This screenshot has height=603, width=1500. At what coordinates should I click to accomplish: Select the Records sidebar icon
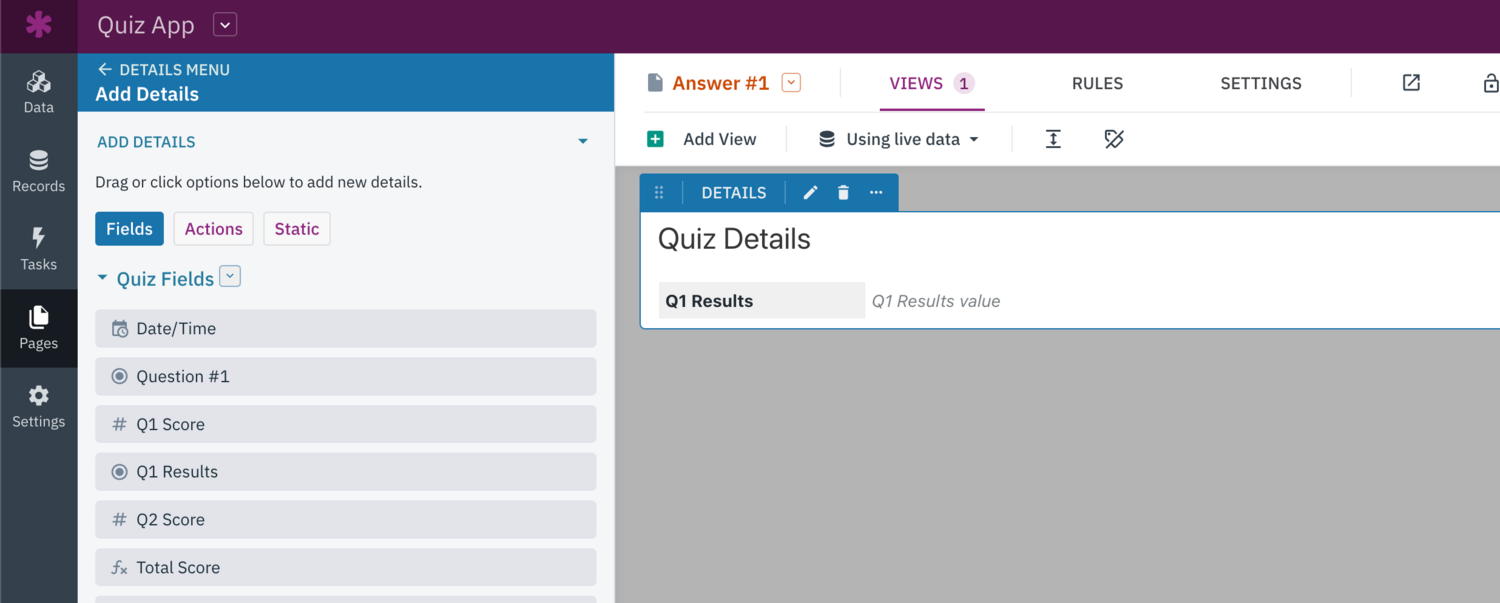(38, 170)
